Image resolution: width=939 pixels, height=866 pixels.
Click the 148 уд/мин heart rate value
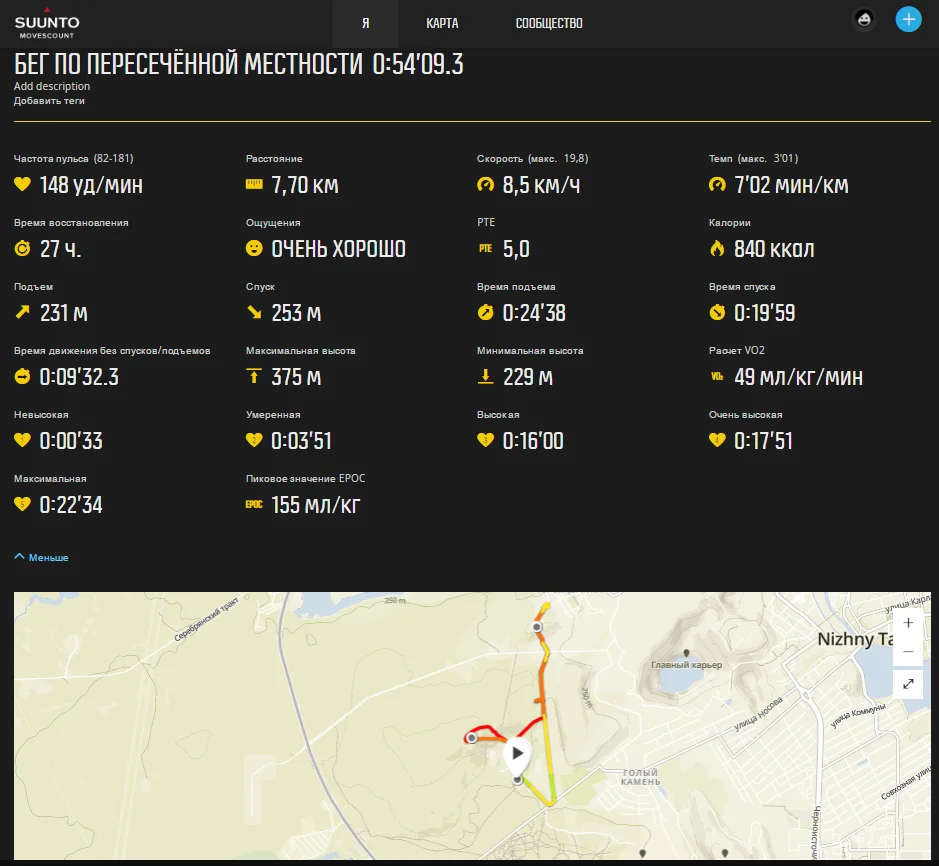point(91,184)
